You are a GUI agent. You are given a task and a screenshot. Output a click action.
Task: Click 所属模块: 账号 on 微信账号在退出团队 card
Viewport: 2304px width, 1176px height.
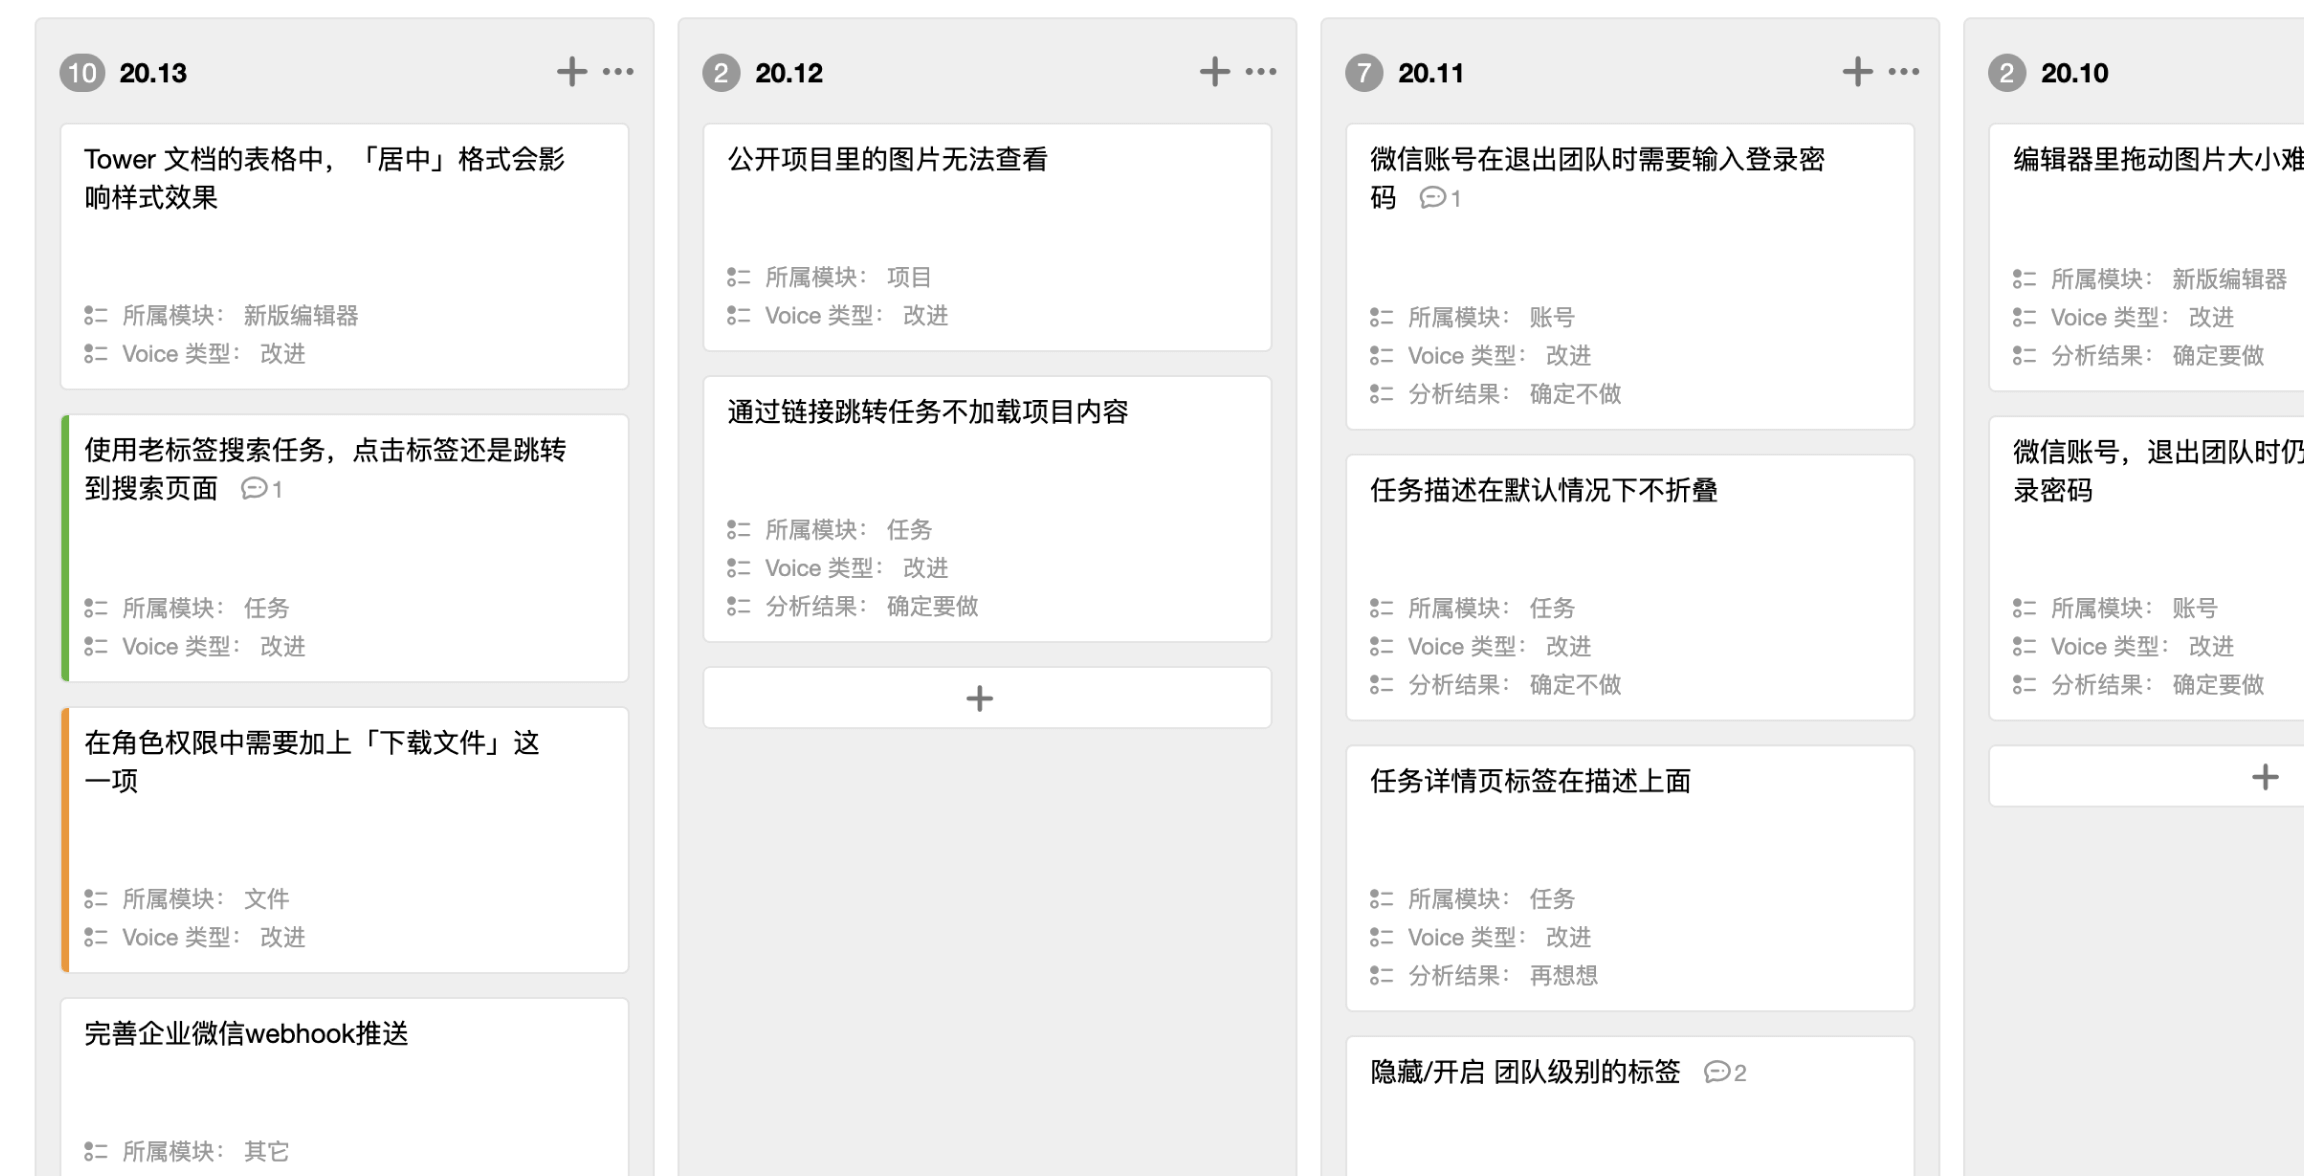1473,318
